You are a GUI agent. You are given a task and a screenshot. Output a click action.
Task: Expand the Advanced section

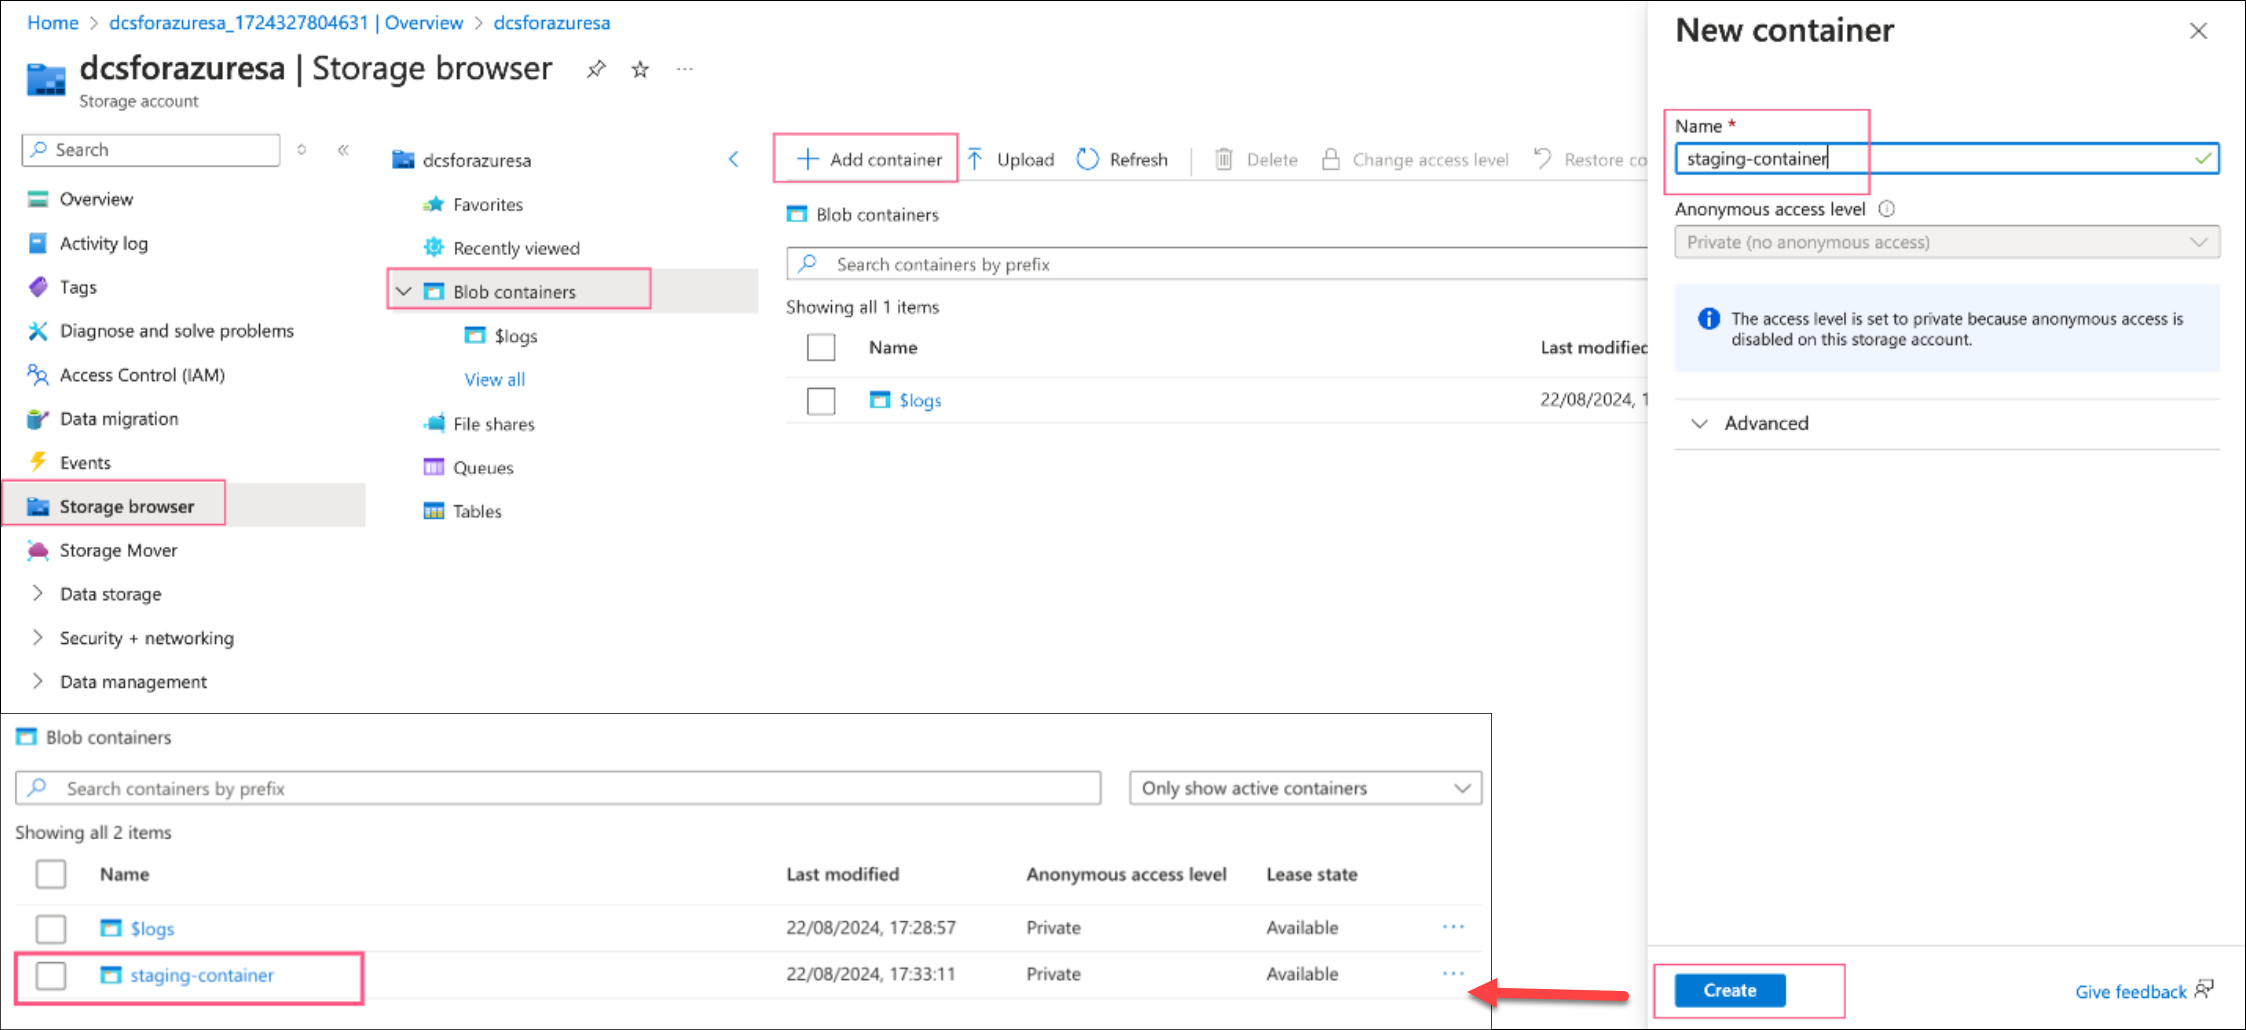[x=1765, y=423]
